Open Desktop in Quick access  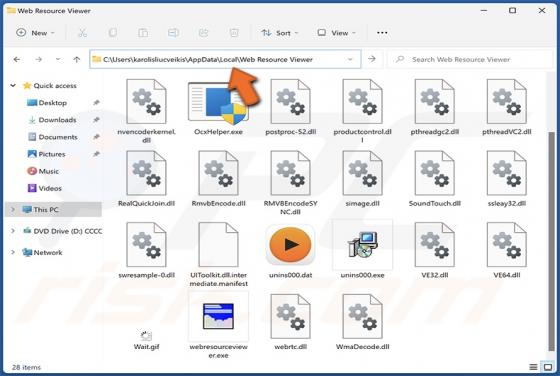tap(52, 103)
